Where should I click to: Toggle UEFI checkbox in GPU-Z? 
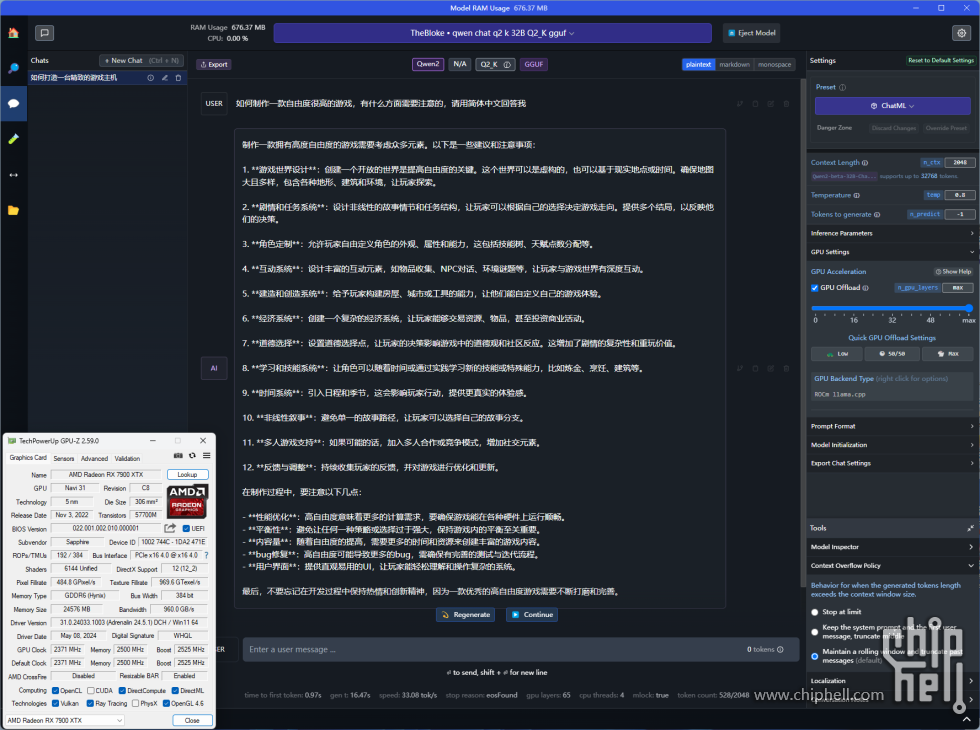[x=186, y=529]
